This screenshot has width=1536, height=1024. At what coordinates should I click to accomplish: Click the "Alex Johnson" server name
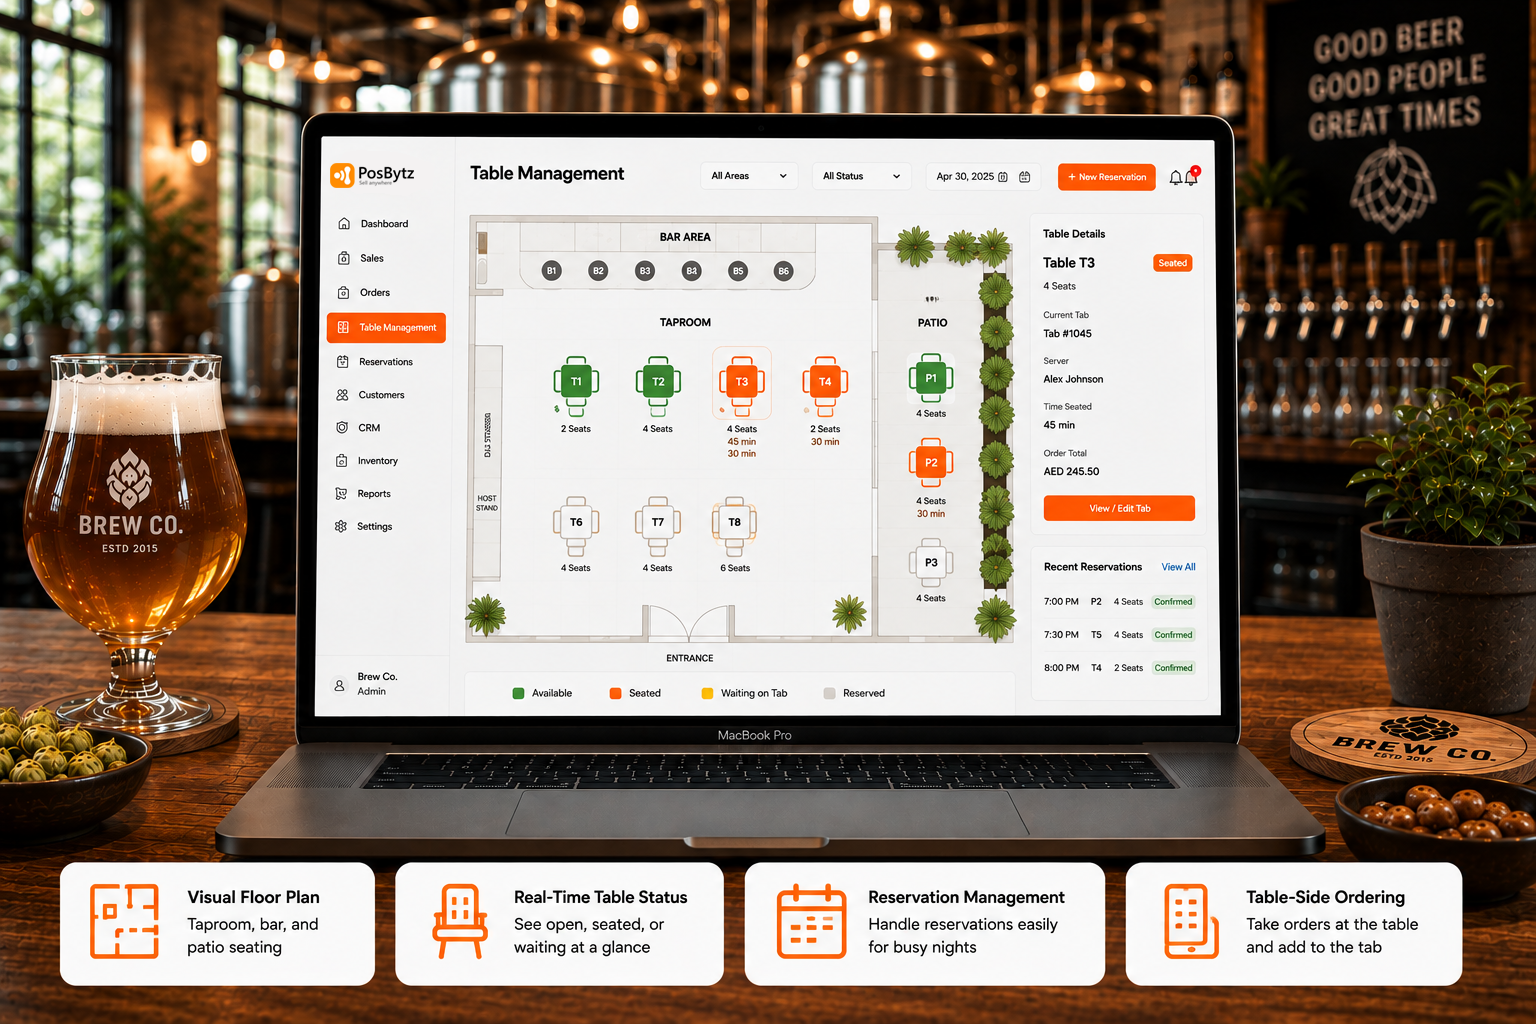1073,380
